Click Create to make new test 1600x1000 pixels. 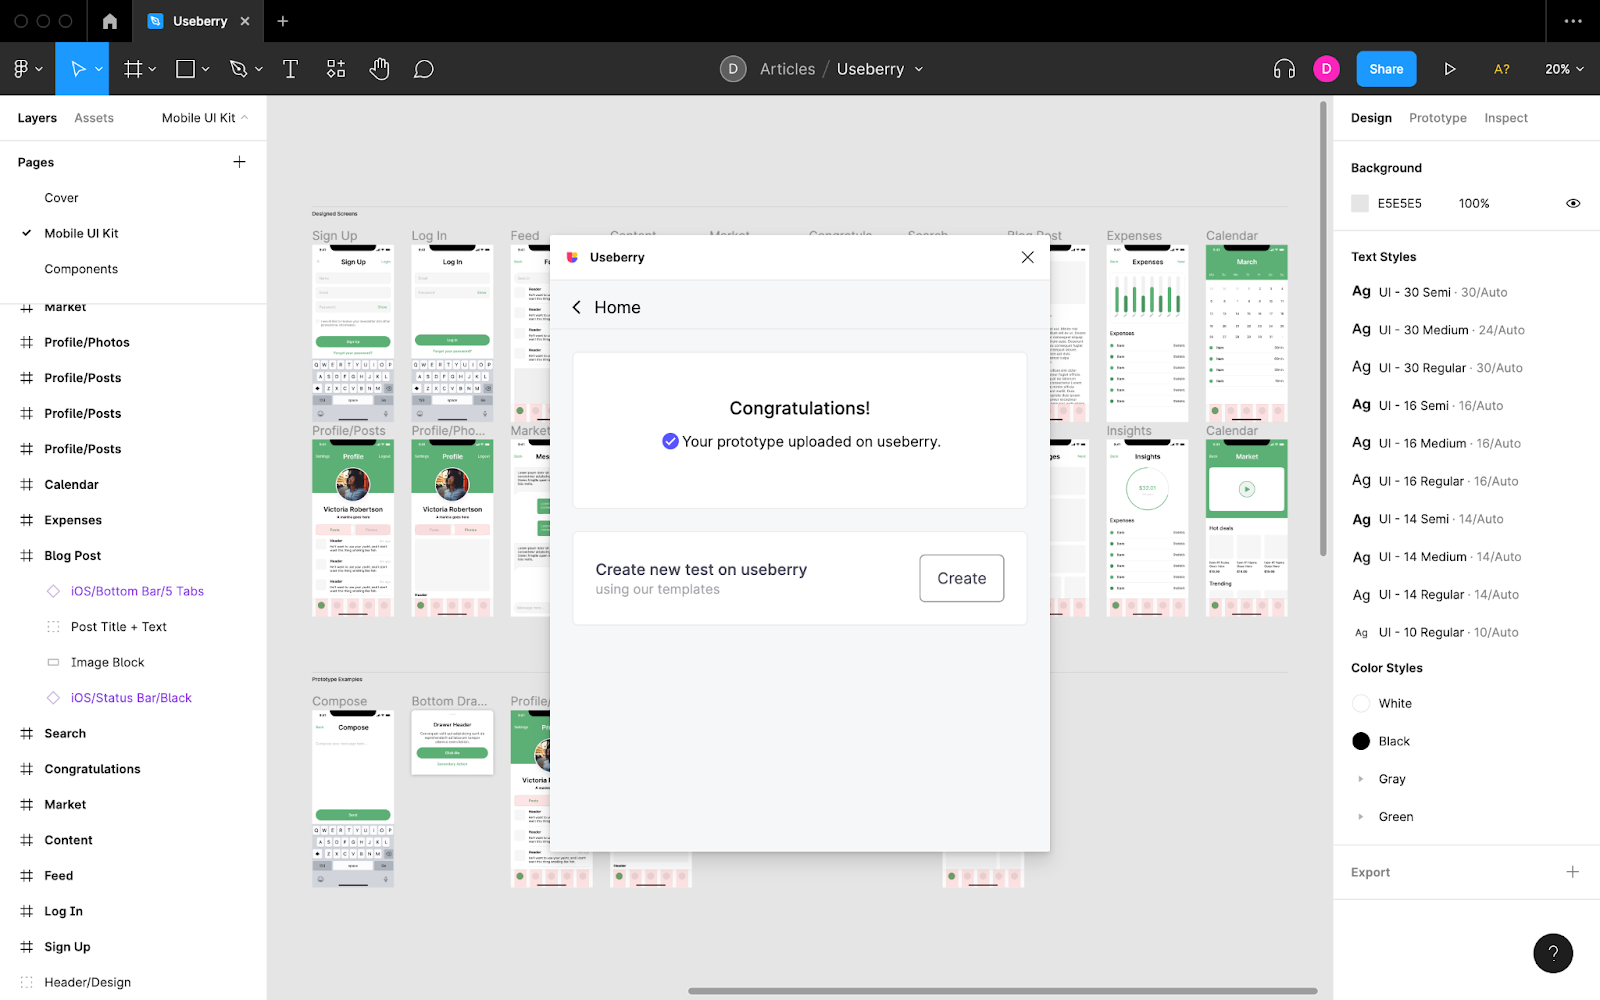point(961,578)
